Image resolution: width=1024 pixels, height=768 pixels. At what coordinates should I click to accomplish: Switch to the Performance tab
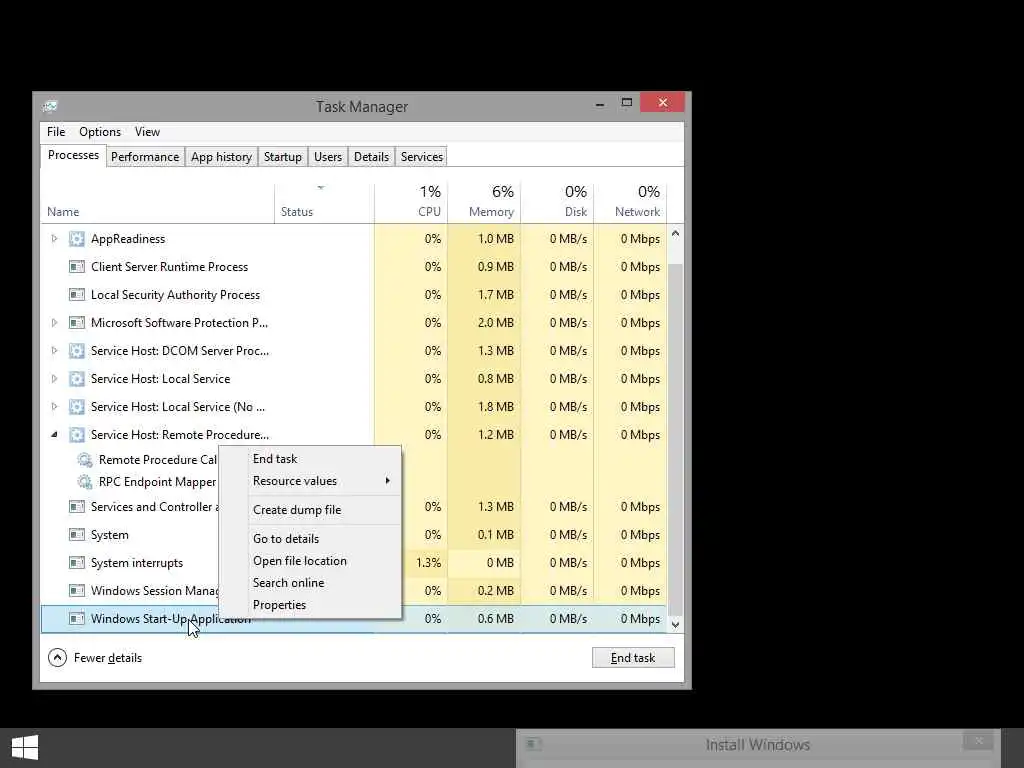click(145, 157)
